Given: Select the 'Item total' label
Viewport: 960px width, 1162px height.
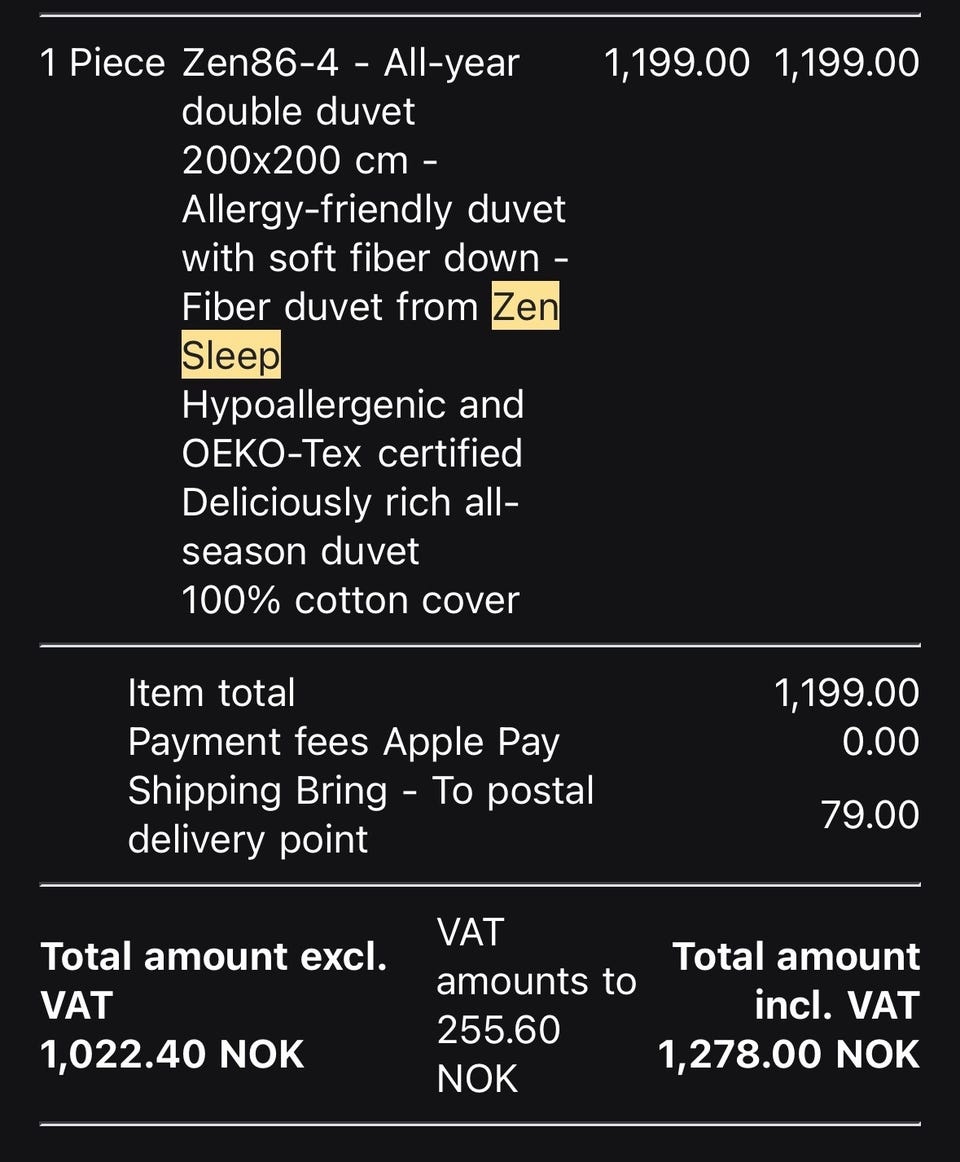Looking at the screenshot, I should [211, 693].
